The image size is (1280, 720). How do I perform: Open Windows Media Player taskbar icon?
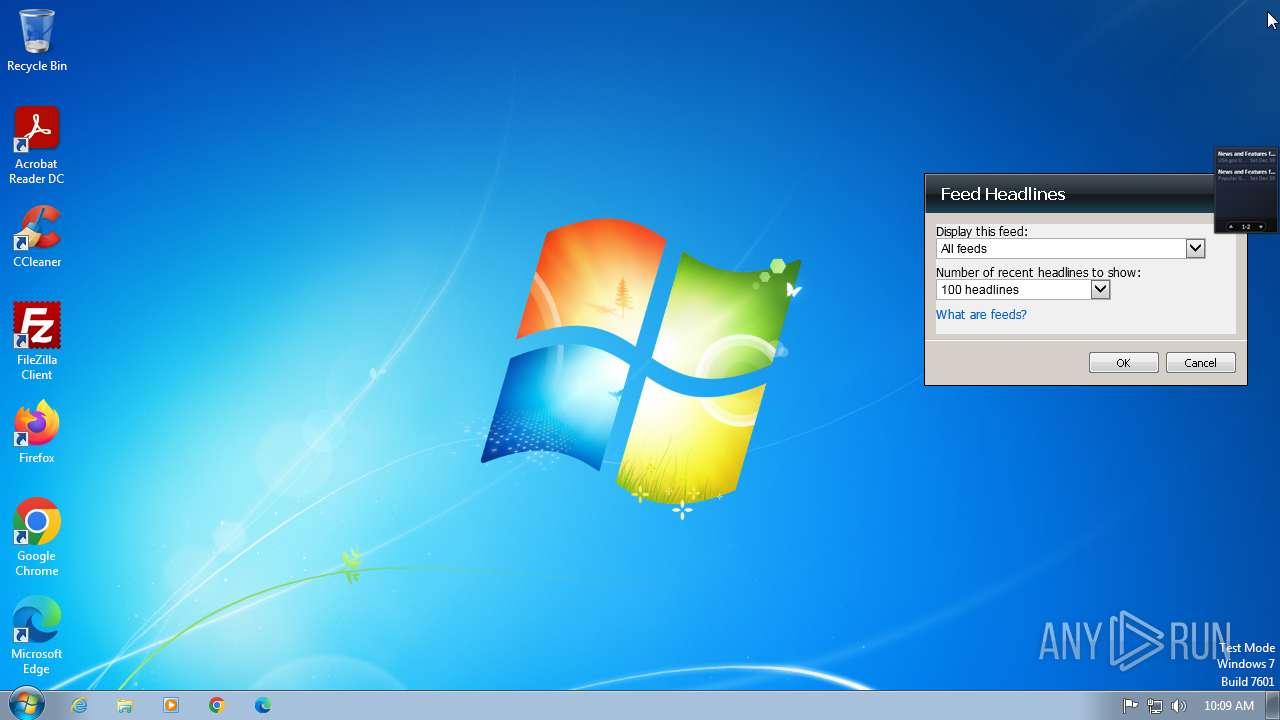coord(171,705)
